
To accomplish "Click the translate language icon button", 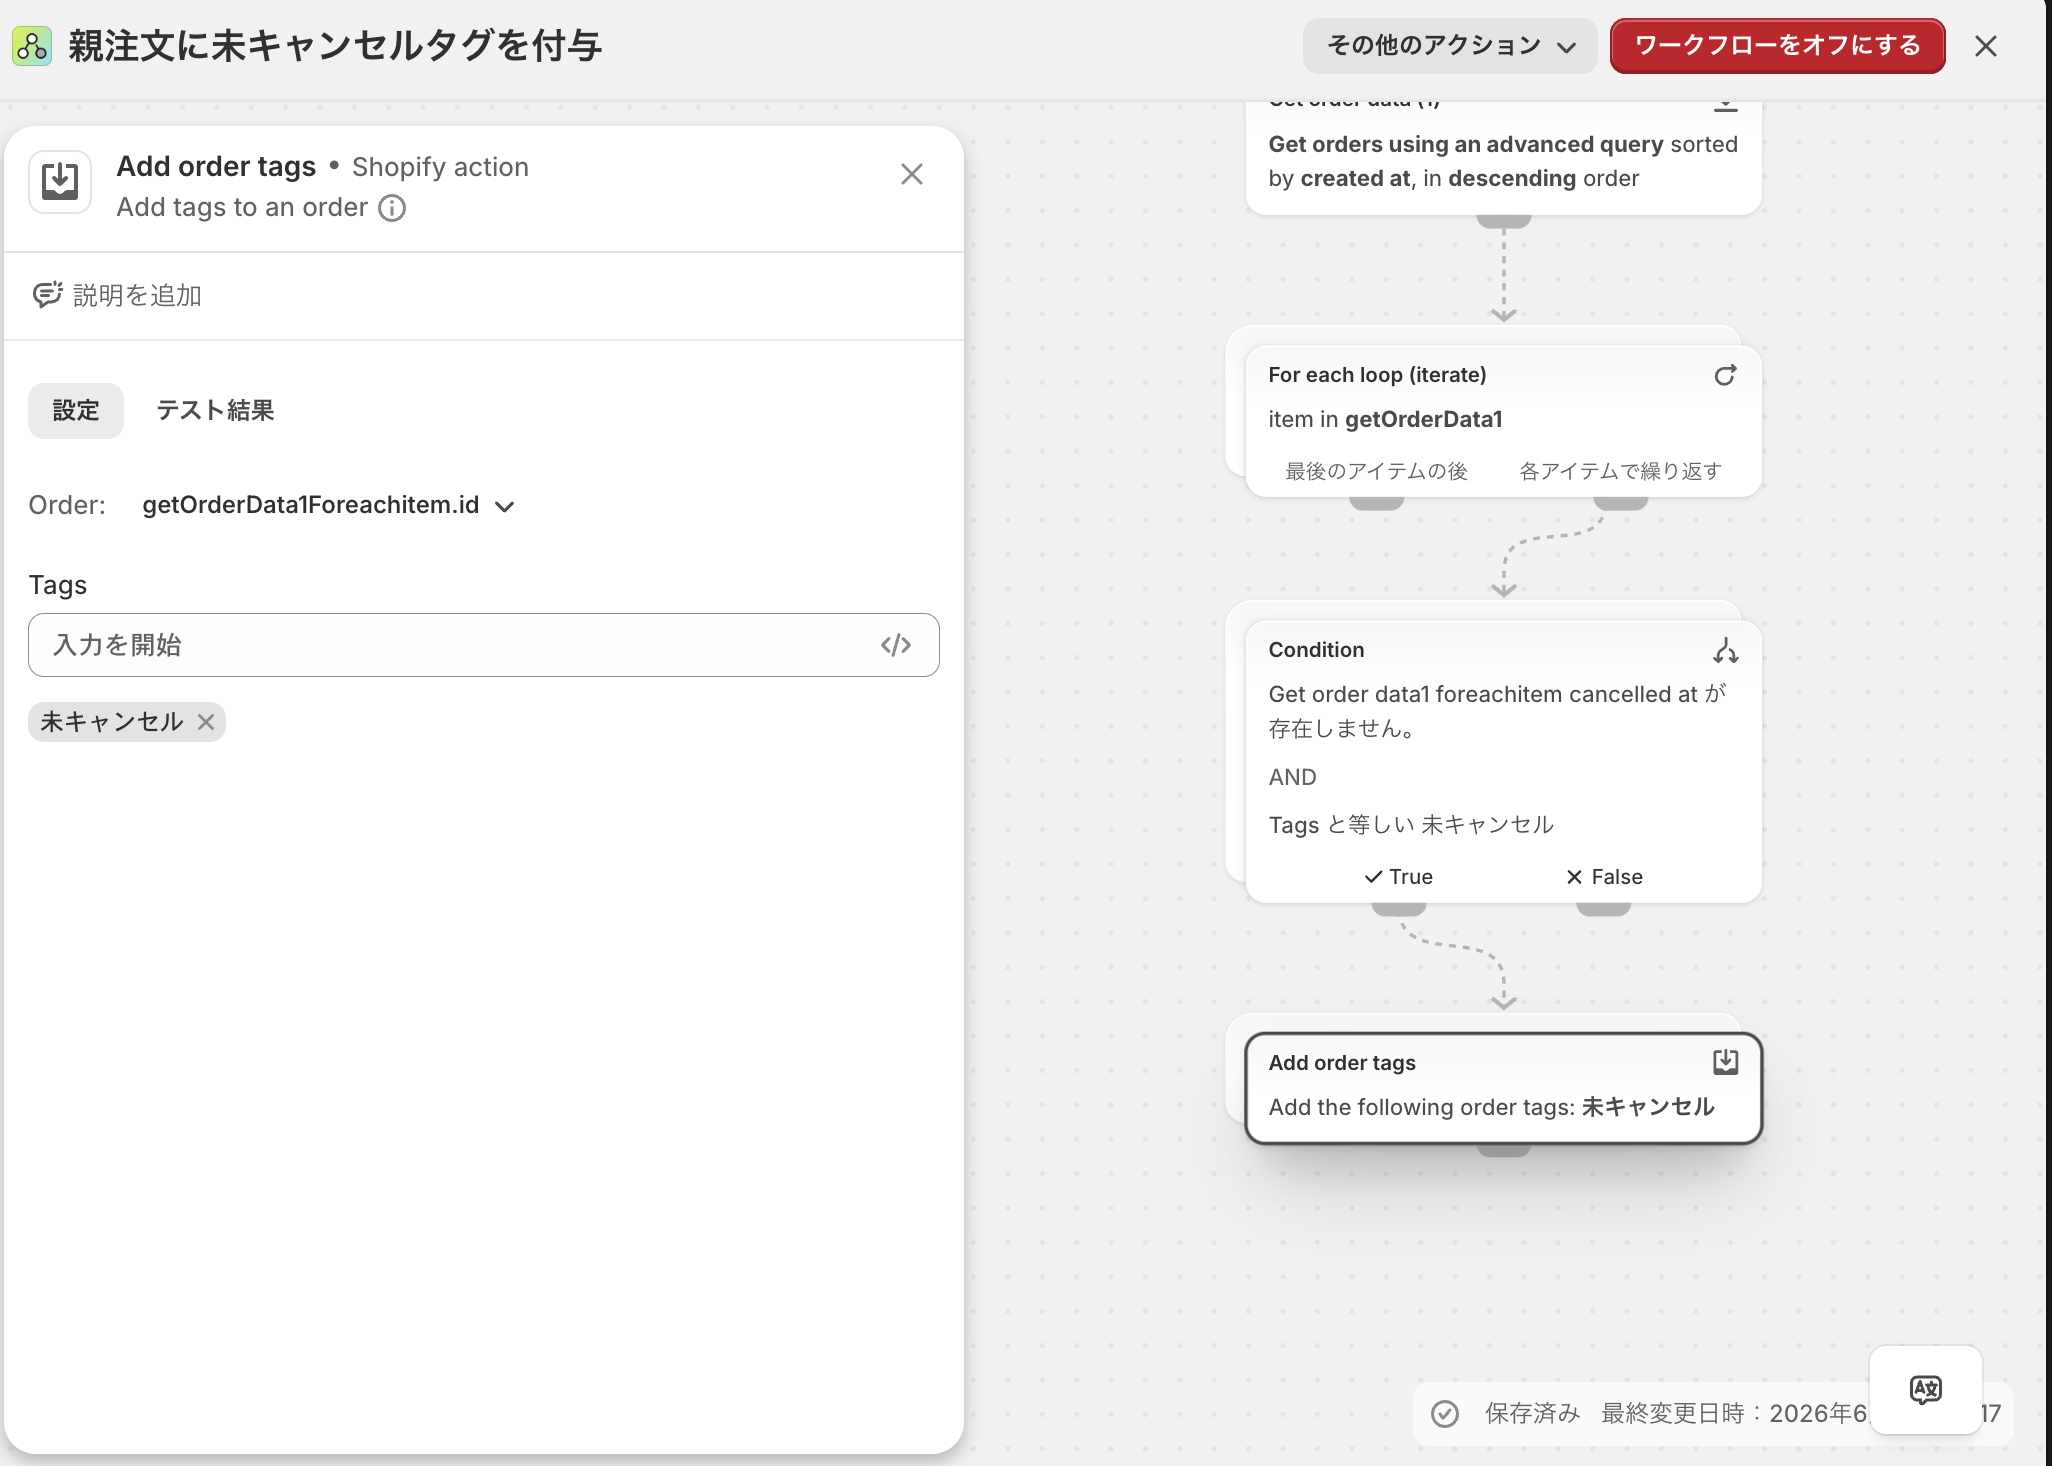I will [x=1925, y=1390].
